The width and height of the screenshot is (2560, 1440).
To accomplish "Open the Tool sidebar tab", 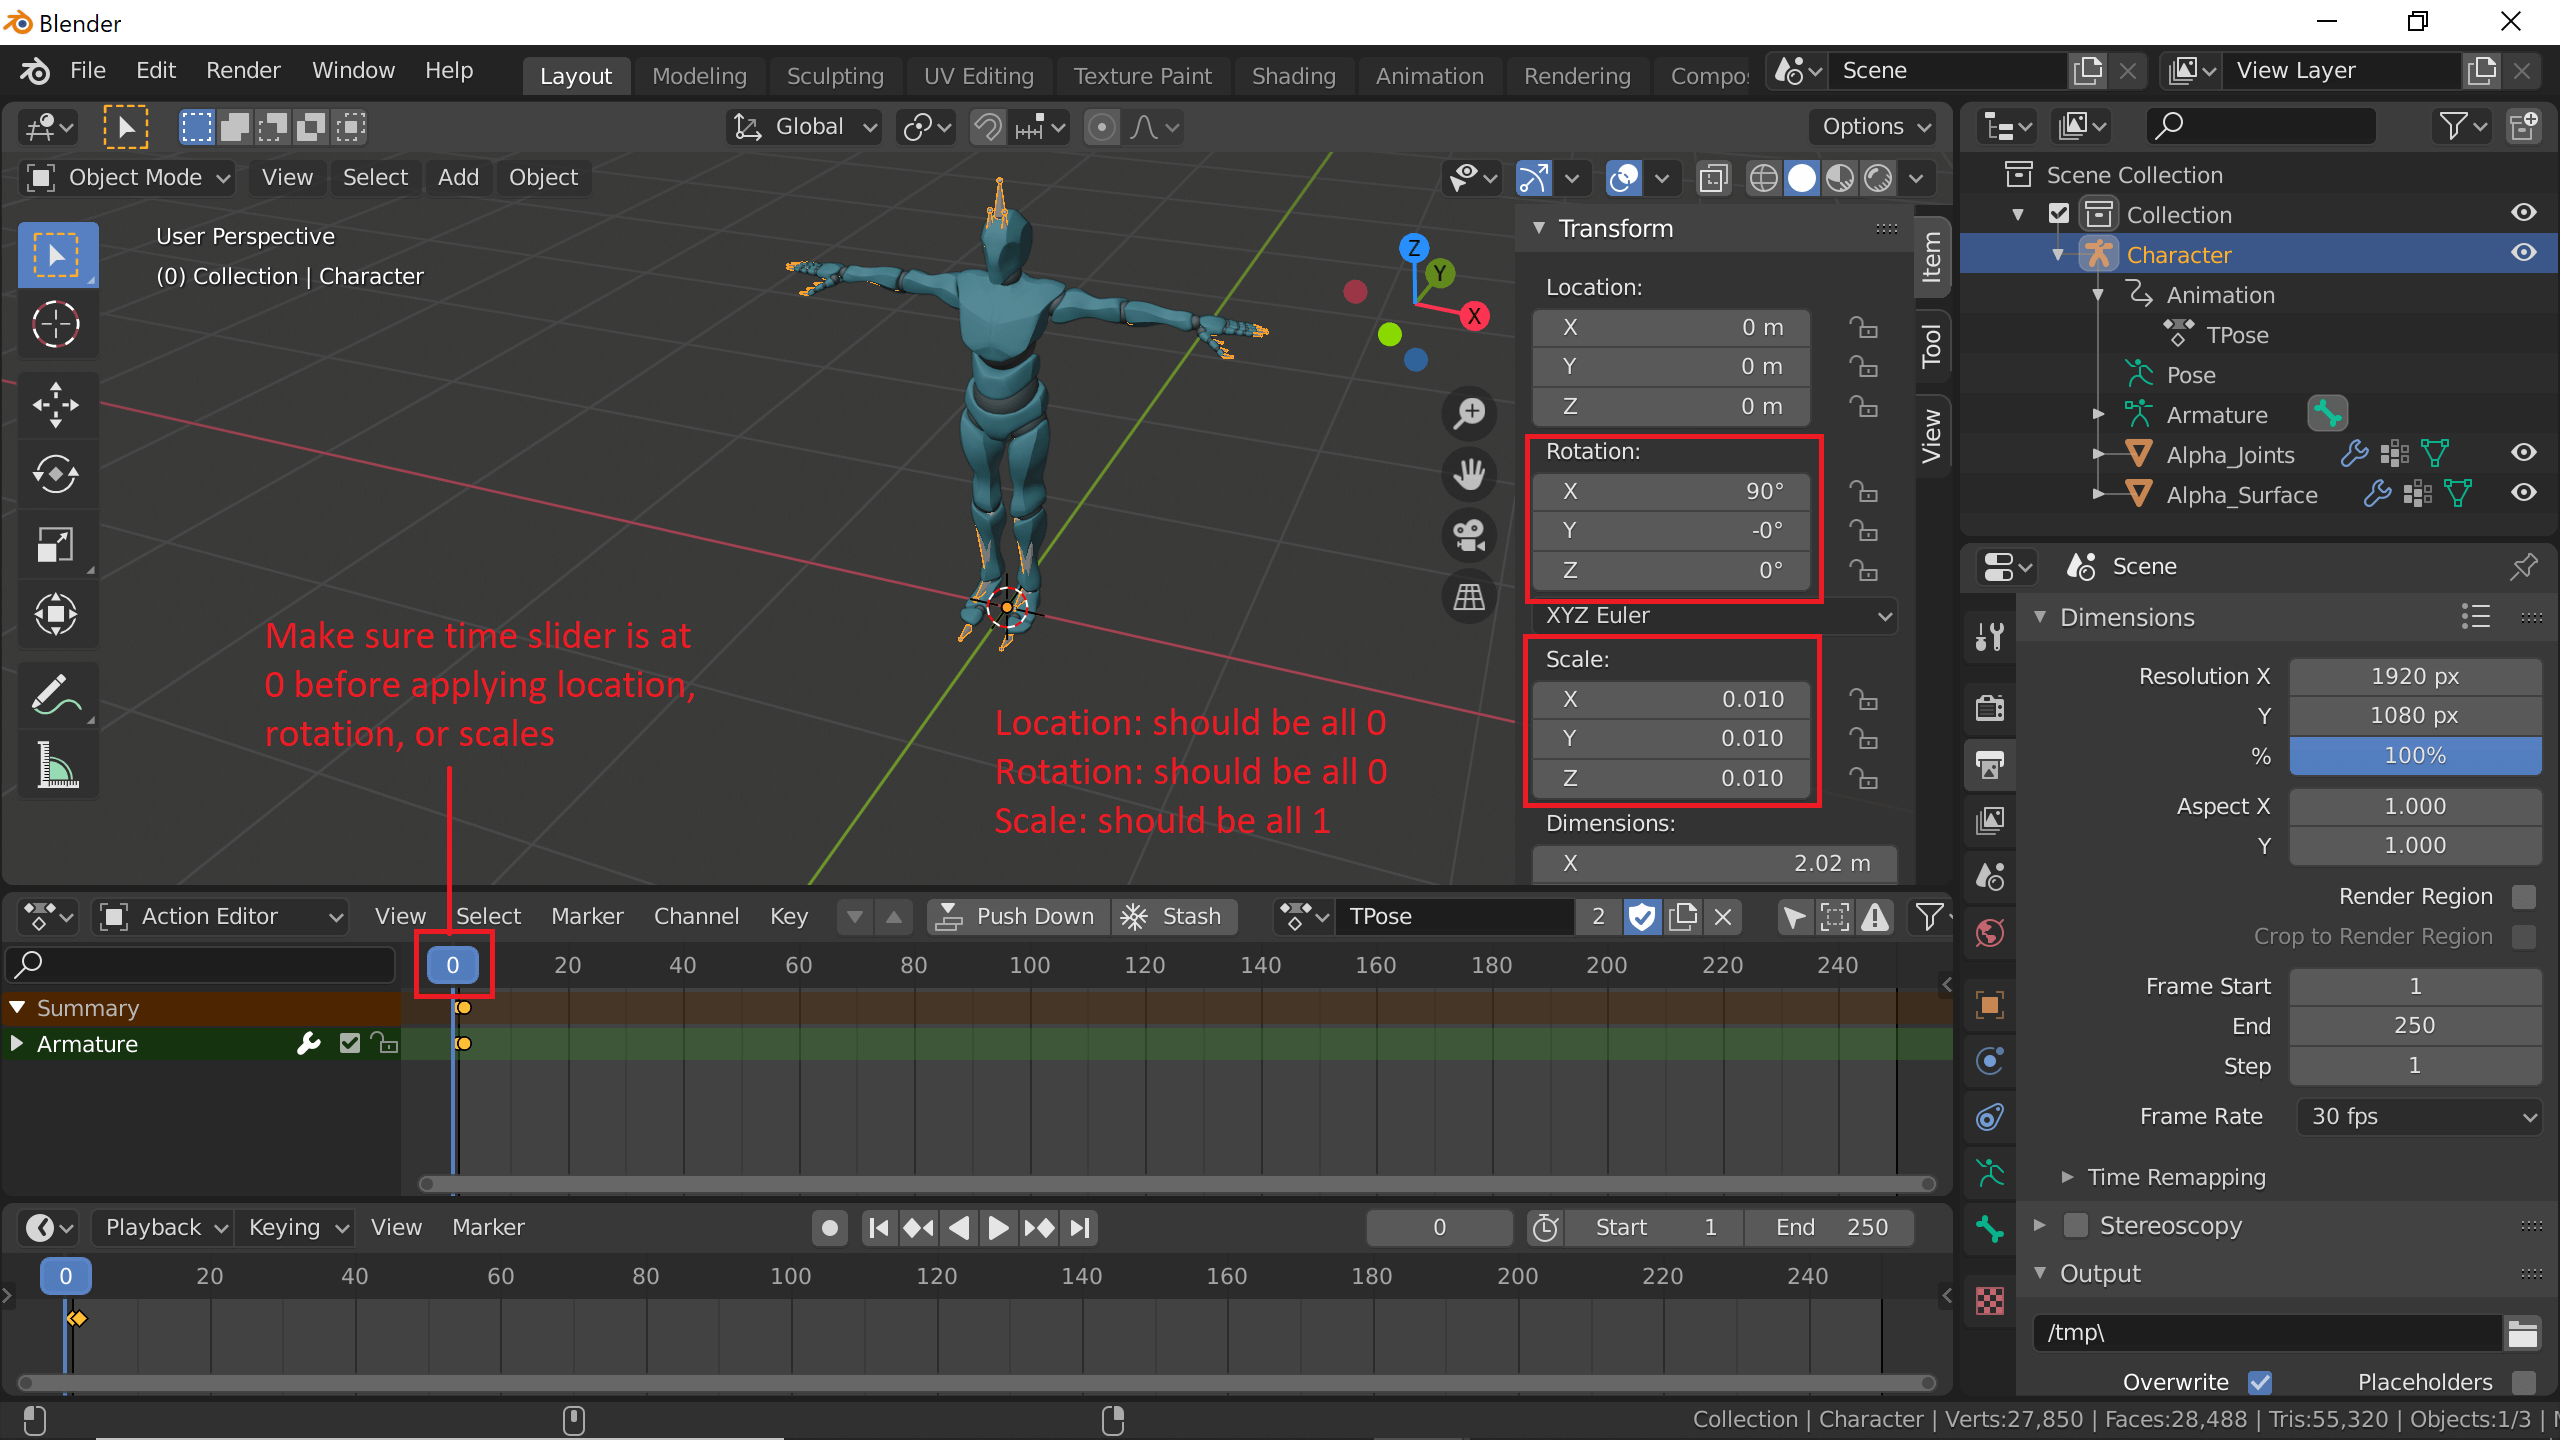I will [1932, 346].
